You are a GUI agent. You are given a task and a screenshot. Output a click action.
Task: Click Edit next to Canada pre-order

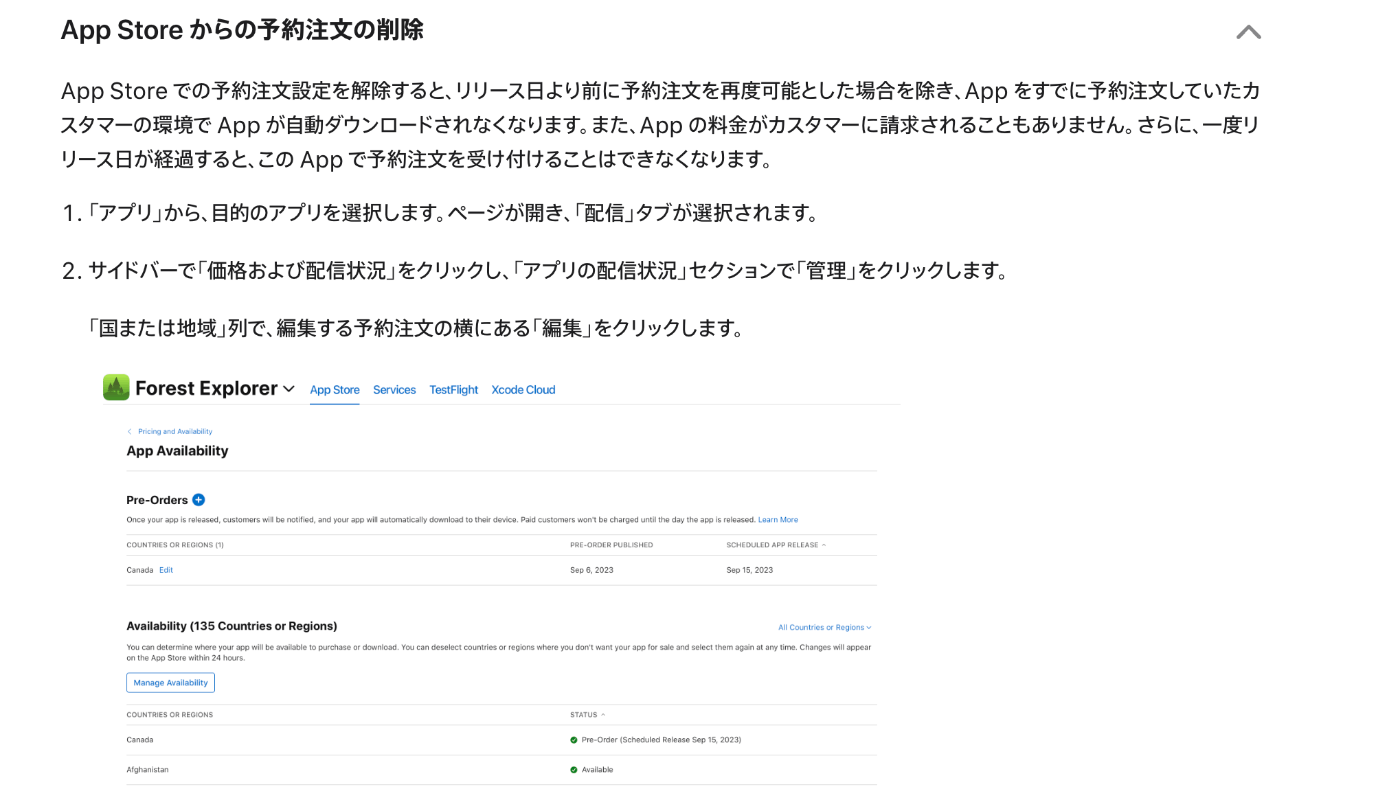click(x=166, y=570)
